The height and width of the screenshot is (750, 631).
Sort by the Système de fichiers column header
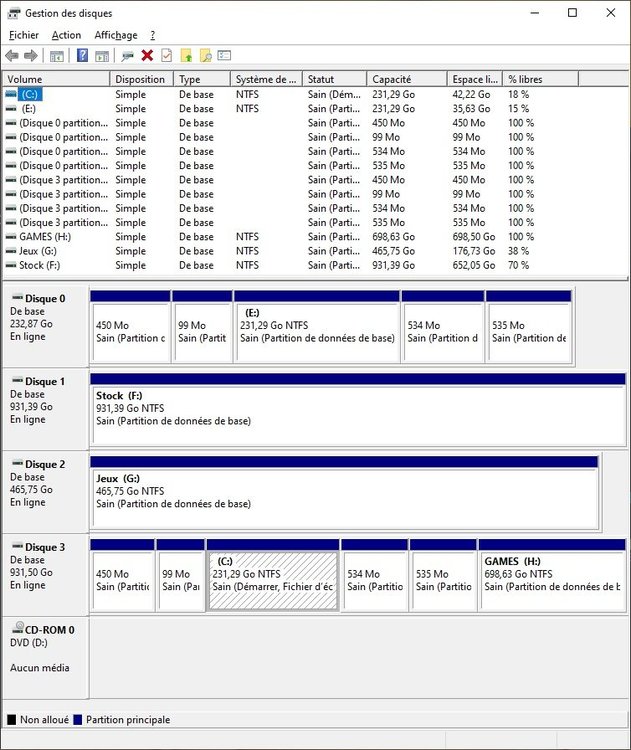266,79
